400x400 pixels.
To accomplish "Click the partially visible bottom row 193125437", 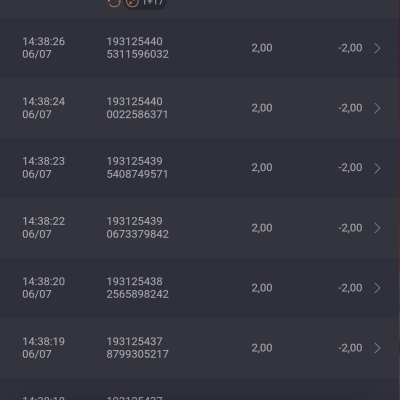I will click(134, 398).
